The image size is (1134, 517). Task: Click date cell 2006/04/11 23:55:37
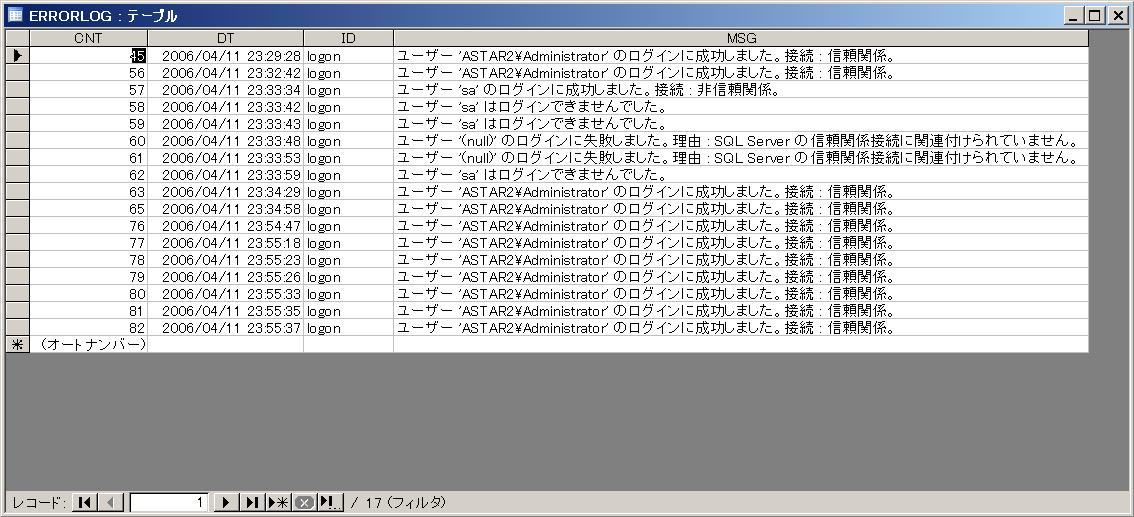point(226,328)
